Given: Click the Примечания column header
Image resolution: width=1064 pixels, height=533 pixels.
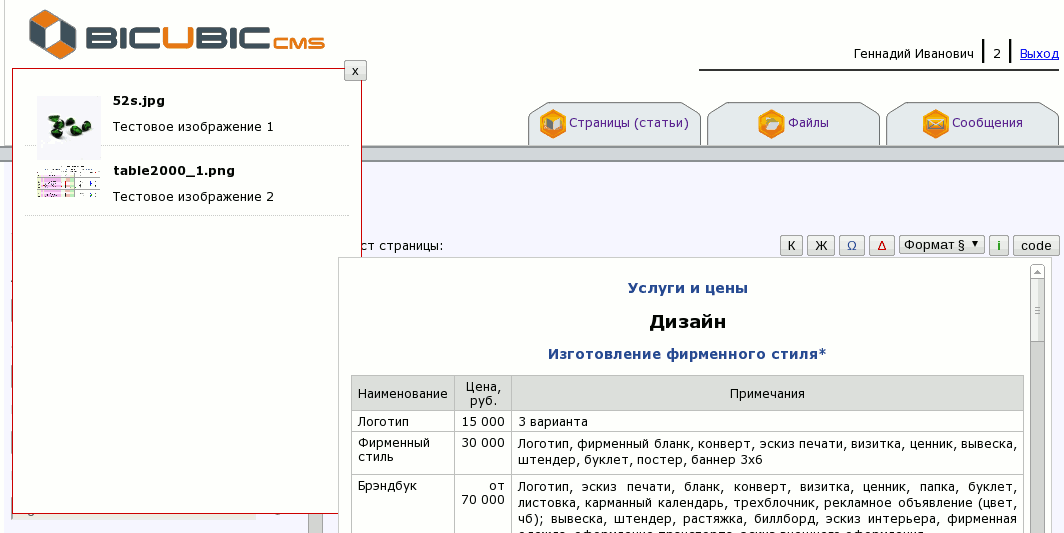Looking at the screenshot, I should (x=767, y=393).
